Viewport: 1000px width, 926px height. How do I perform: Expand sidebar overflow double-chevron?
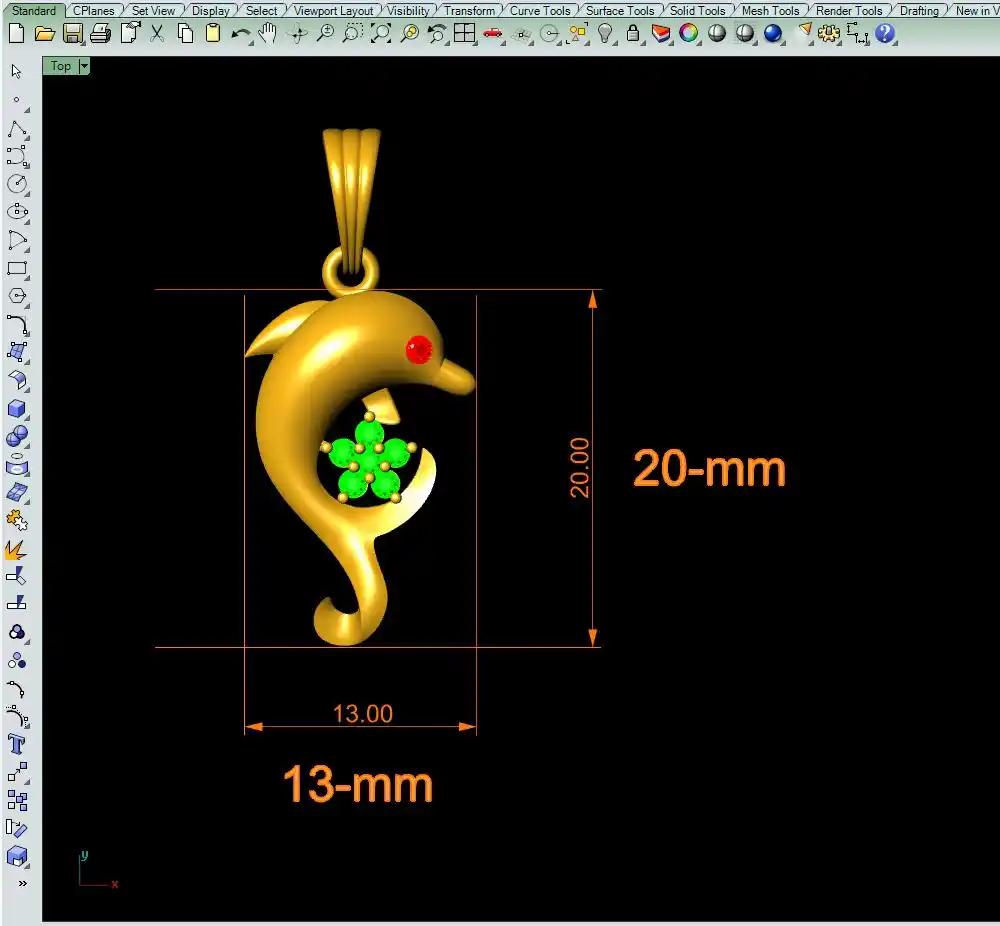(22, 883)
